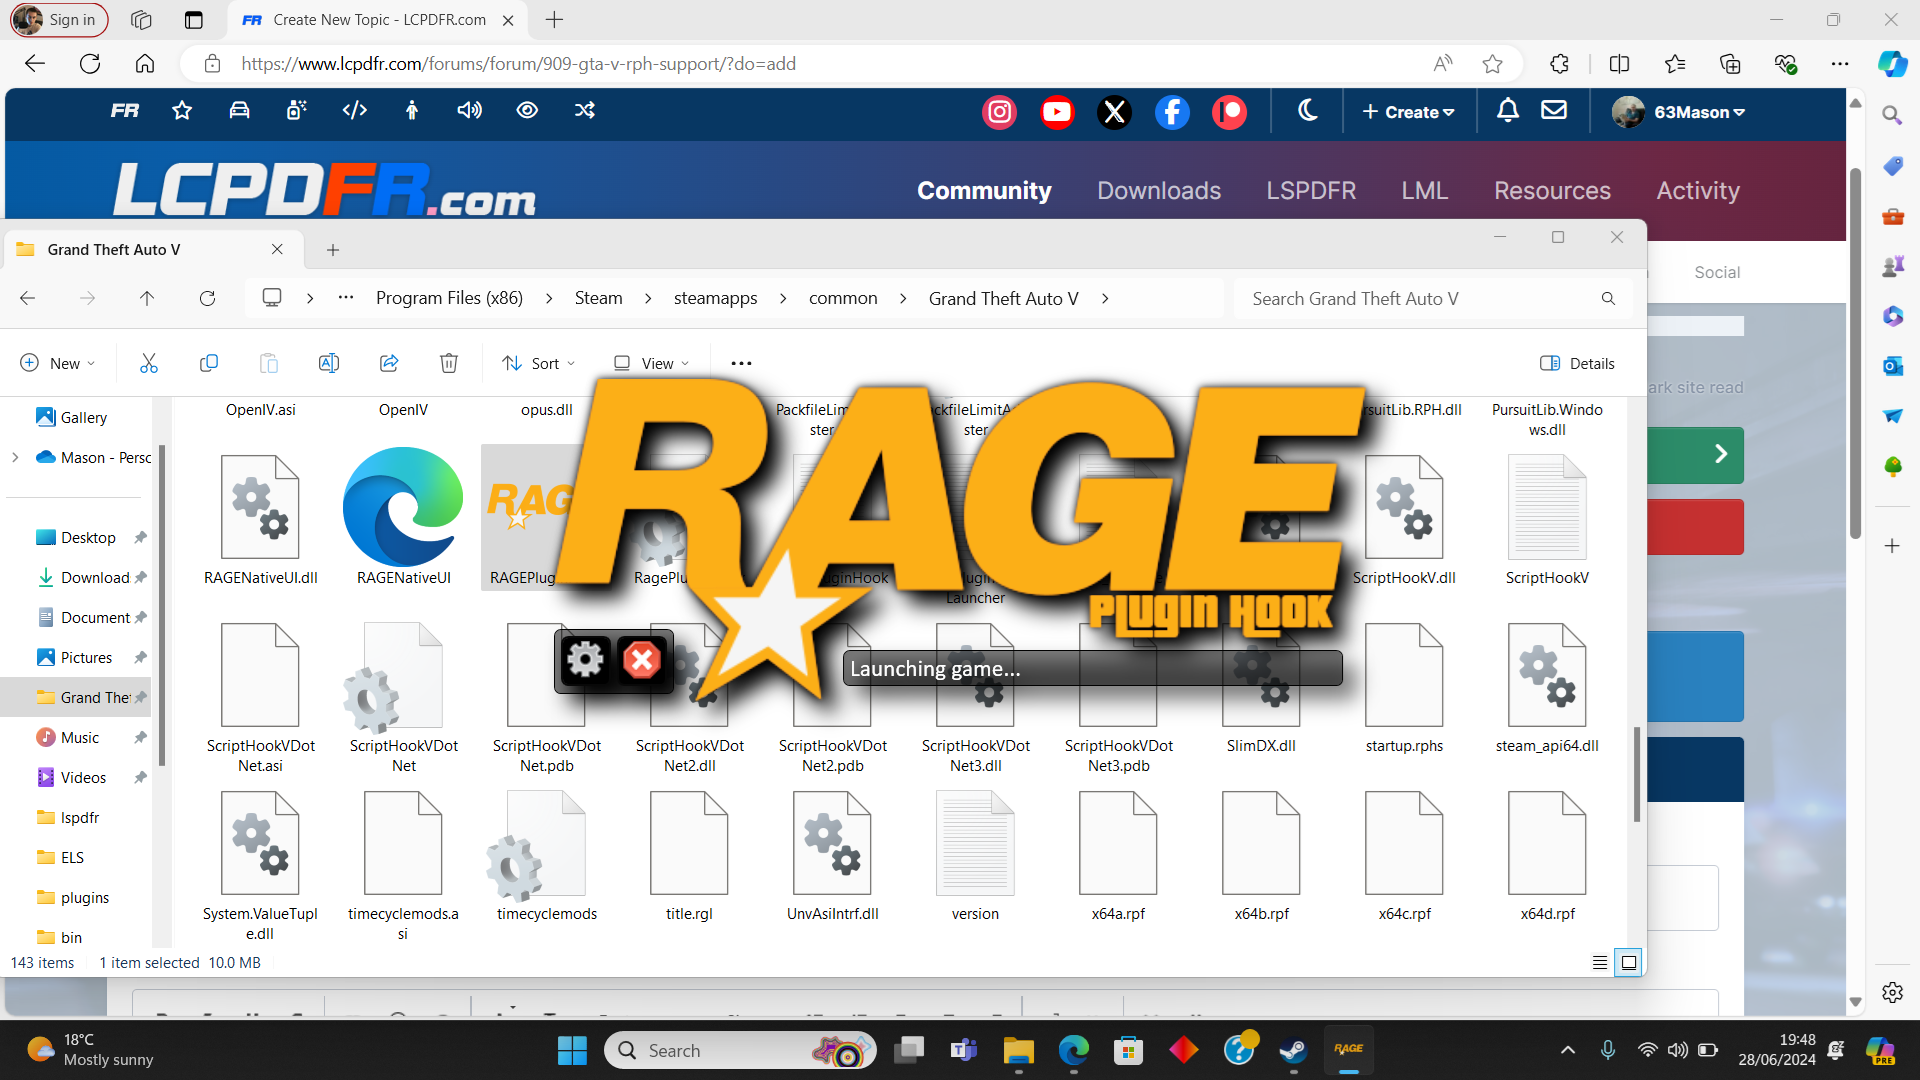Toggle the Details pane button
The image size is (1920, 1080).
tap(1577, 363)
